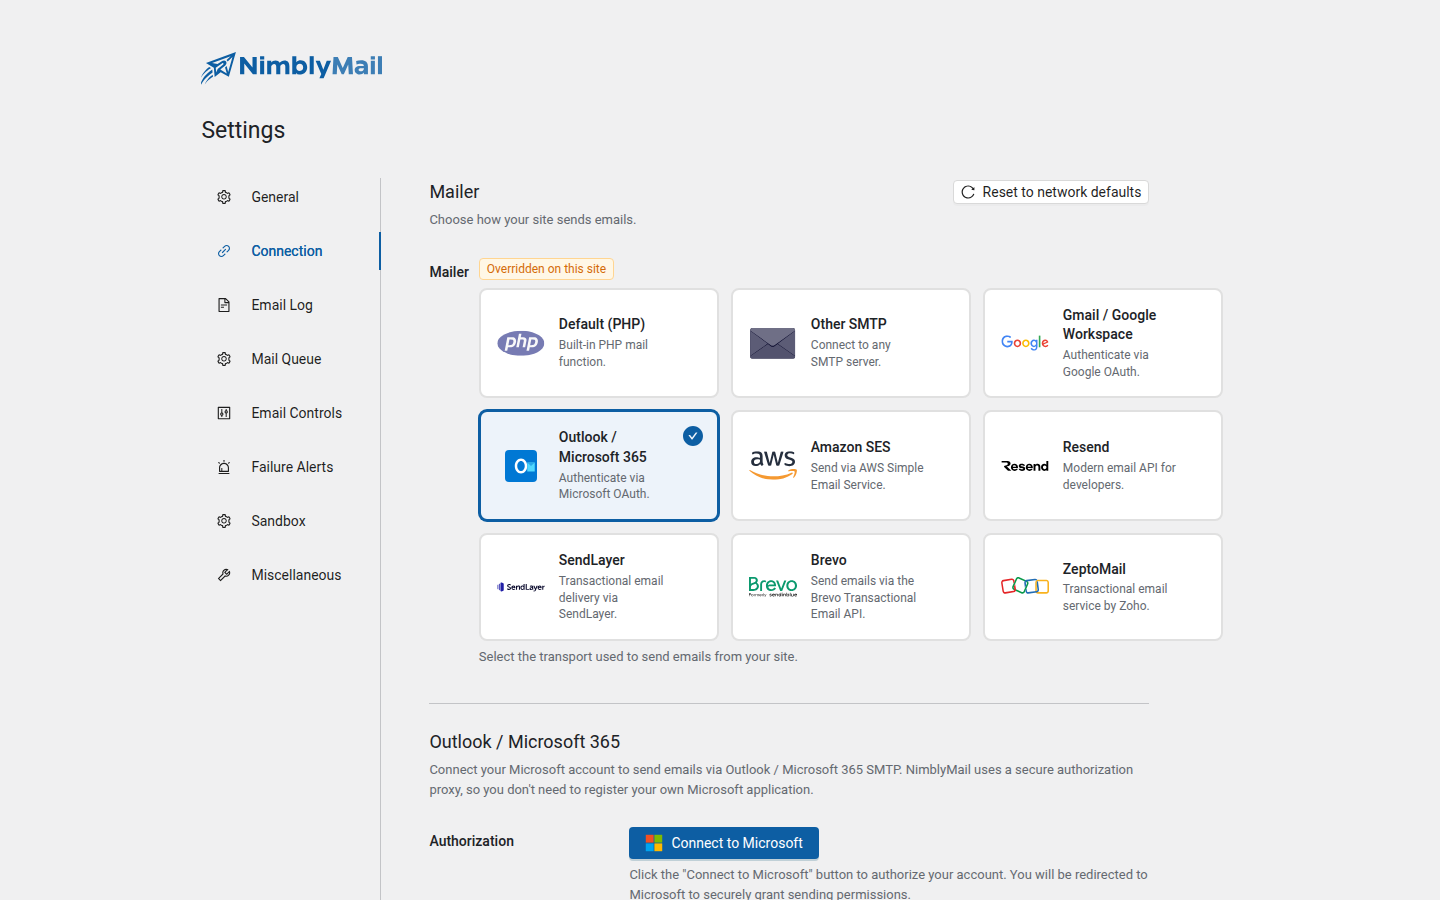Select the Gmail / Google Workspace title

pyautogui.click(x=1109, y=324)
